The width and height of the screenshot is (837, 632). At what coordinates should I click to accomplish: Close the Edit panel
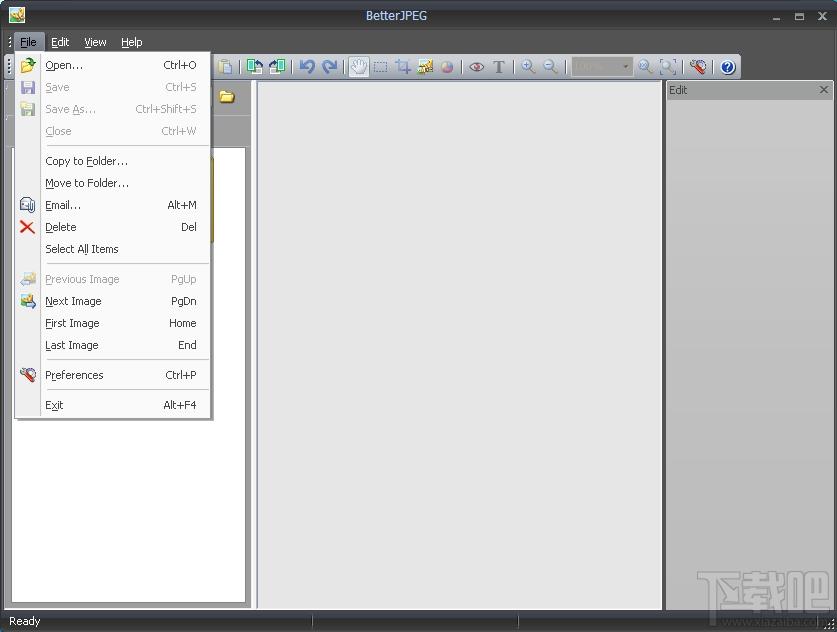[x=824, y=90]
